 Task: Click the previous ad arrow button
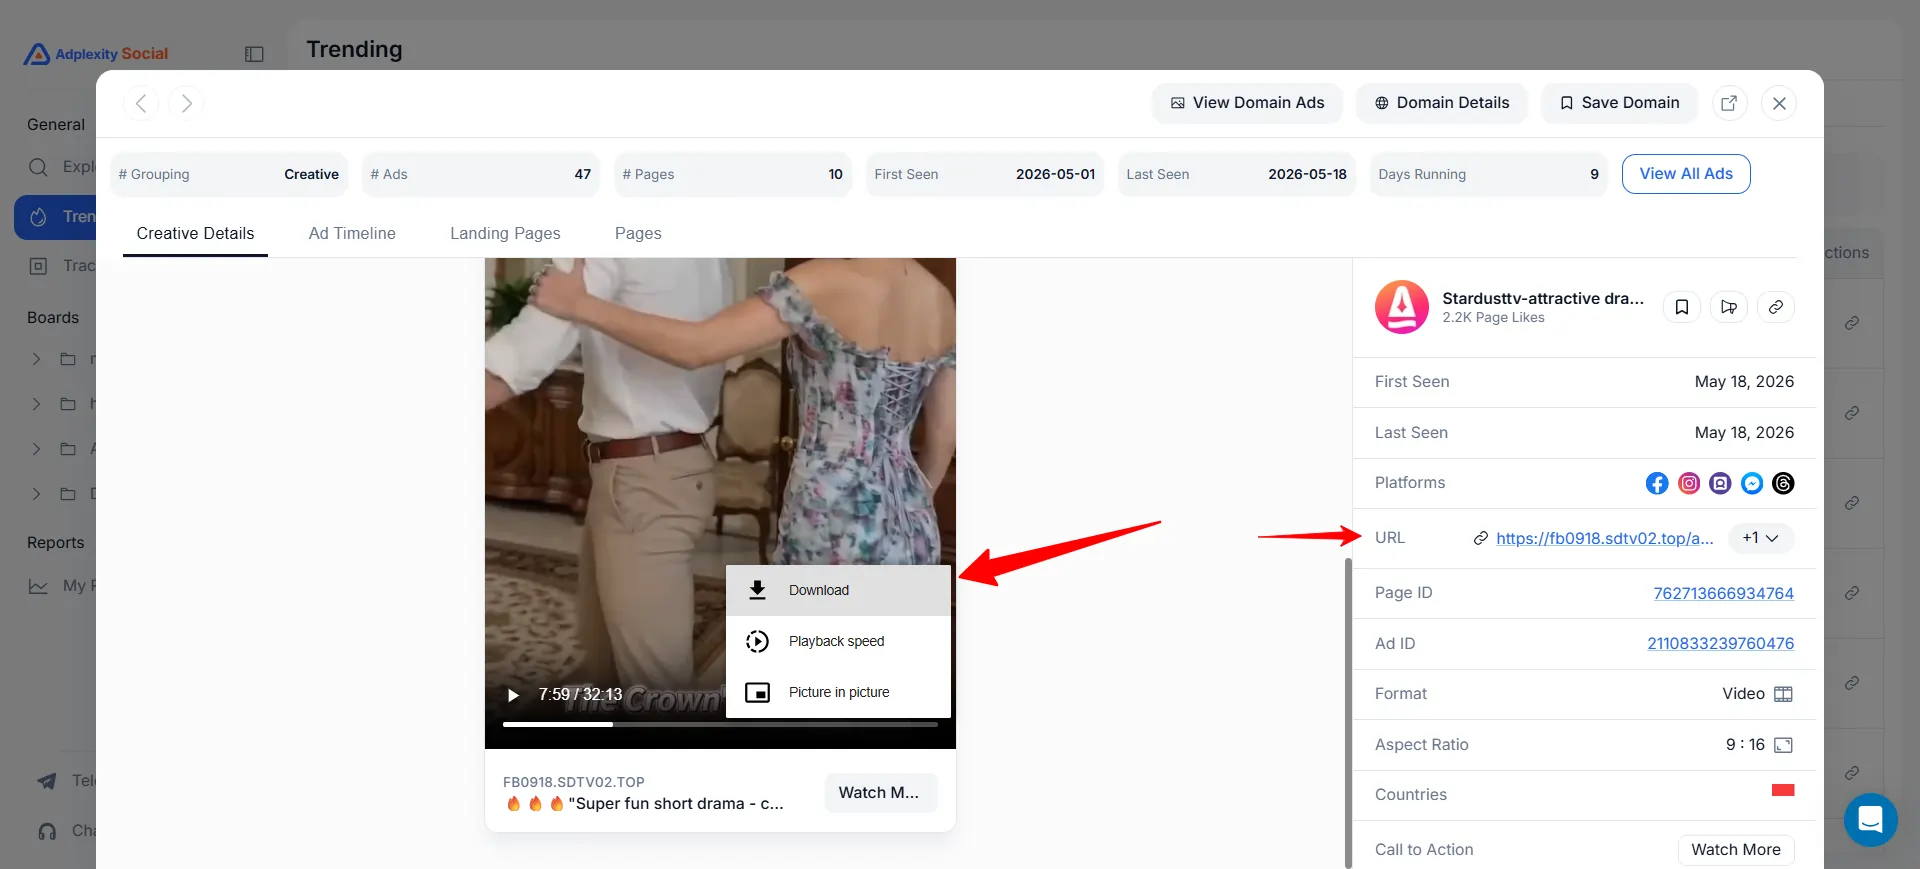click(x=141, y=103)
